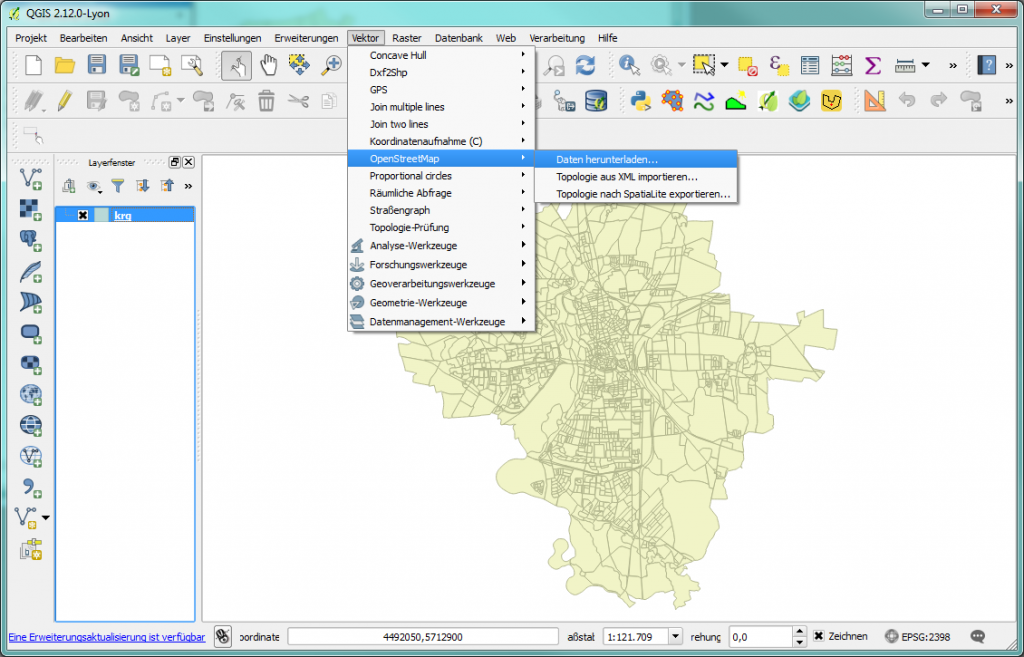The height and width of the screenshot is (657, 1024).
Task: Uncheck the krg layer visibility checkbox
Action: [83, 214]
